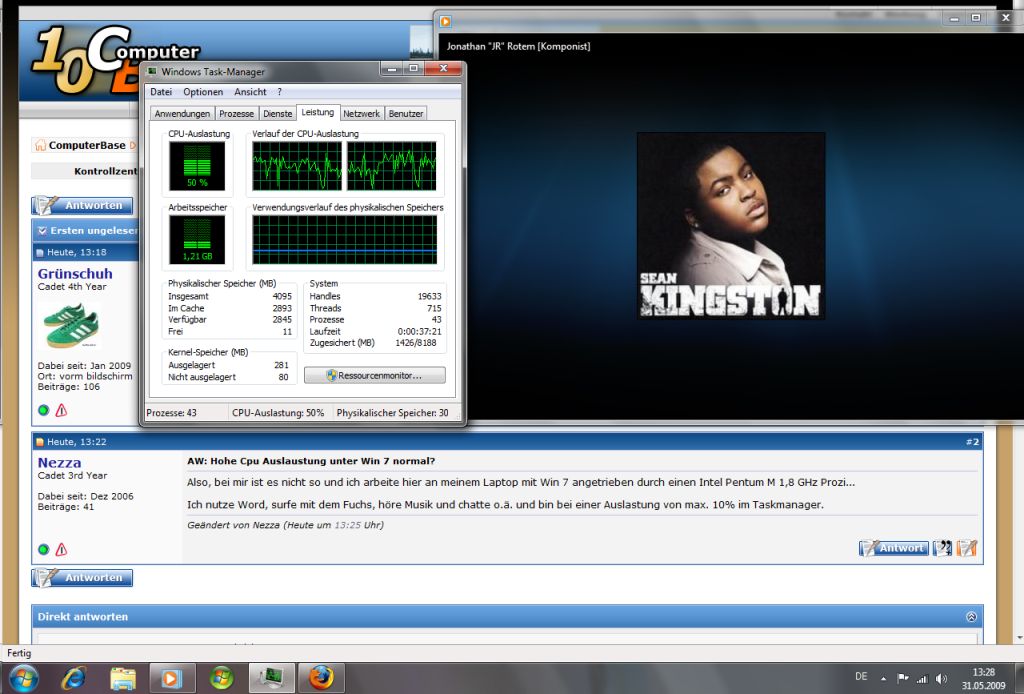The image size is (1024, 694).
Task: Click the Kontrollzentrum navigation link
Action: (106, 171)
